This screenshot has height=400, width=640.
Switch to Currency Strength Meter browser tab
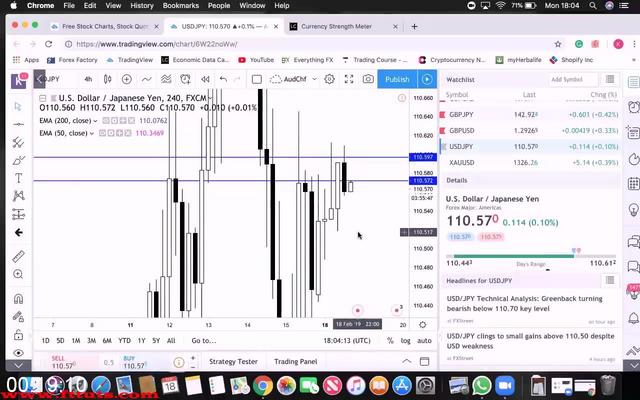[x=336, y=26]
